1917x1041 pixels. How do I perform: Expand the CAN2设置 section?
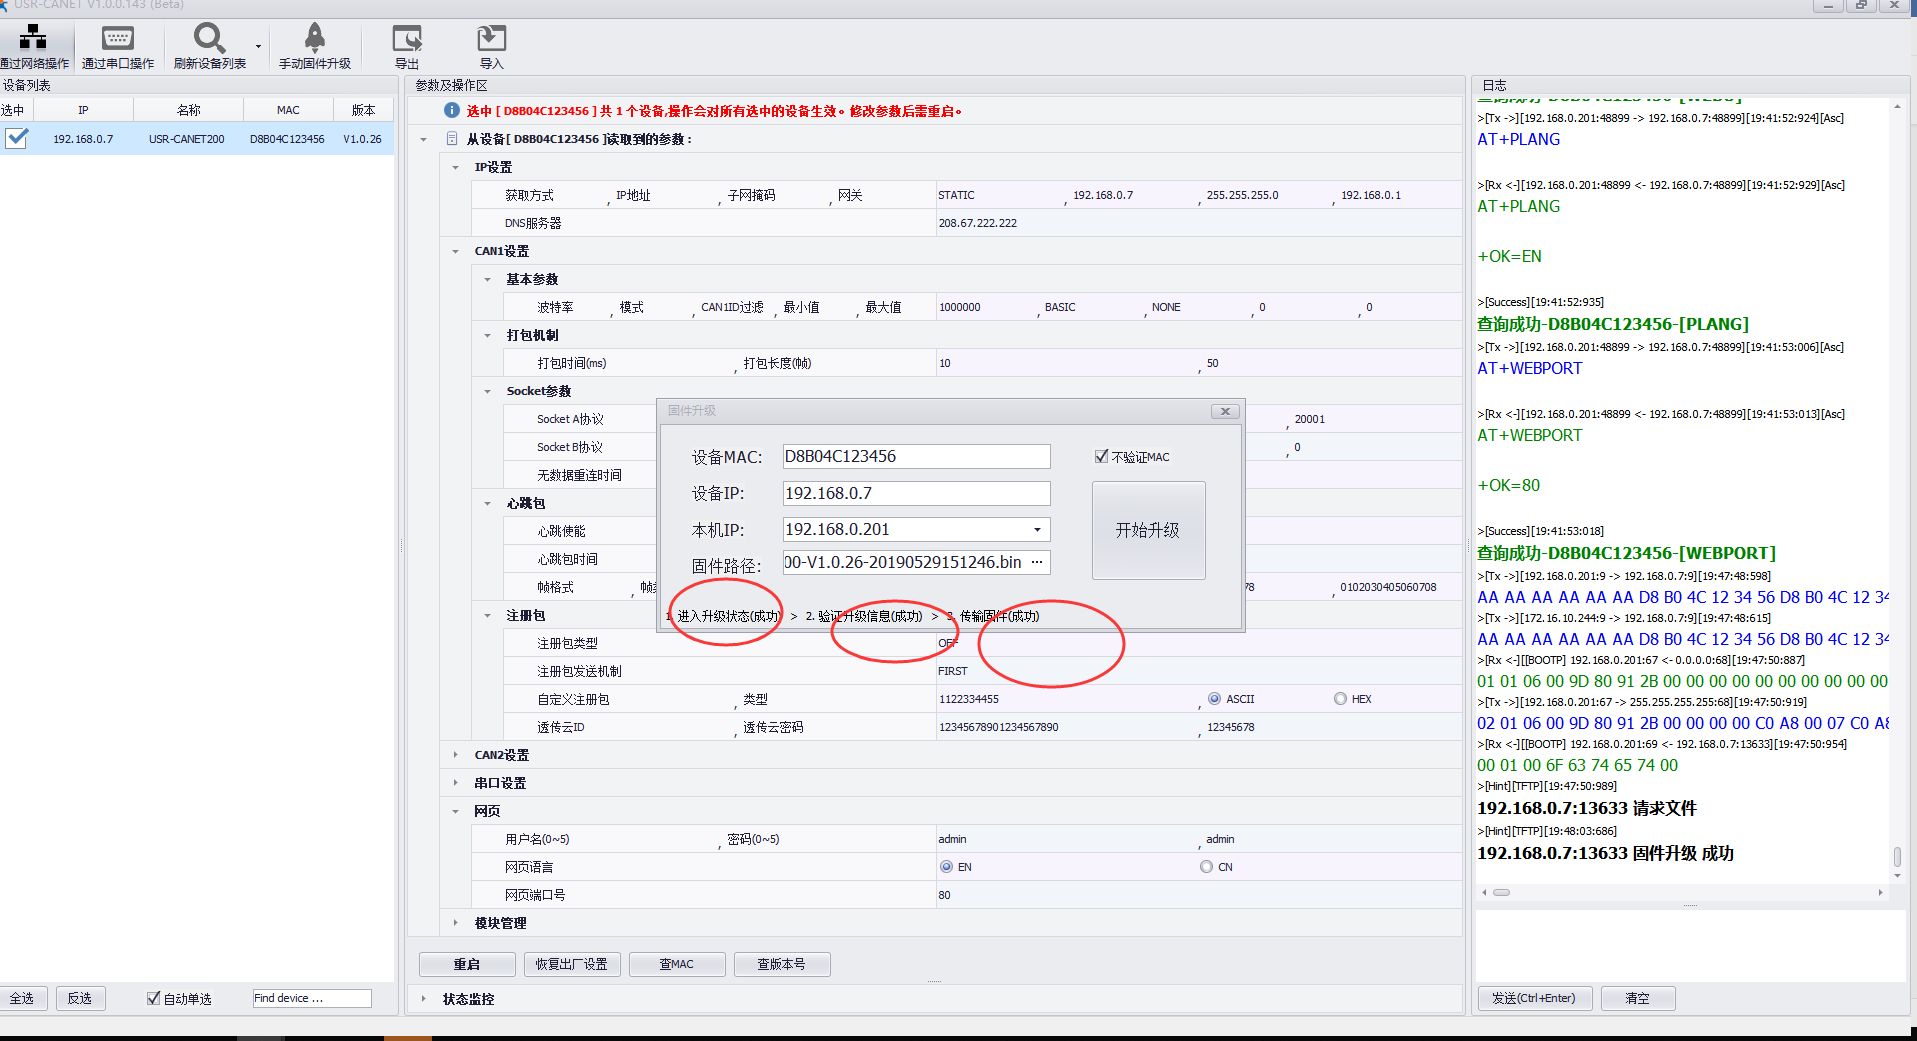(x=456, y=755)
